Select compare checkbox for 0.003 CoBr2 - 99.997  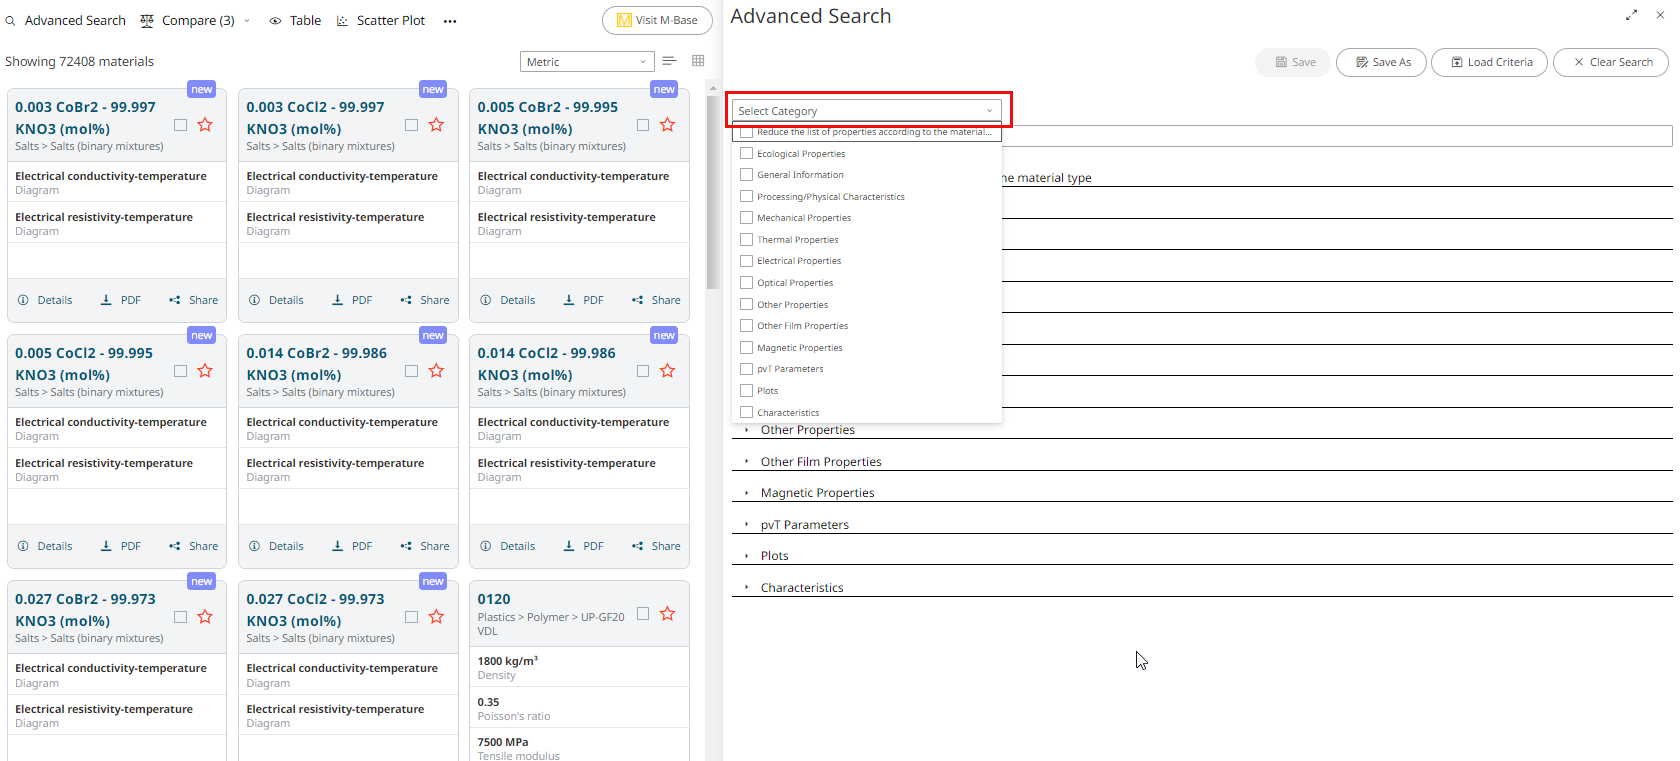click(180, 125)
